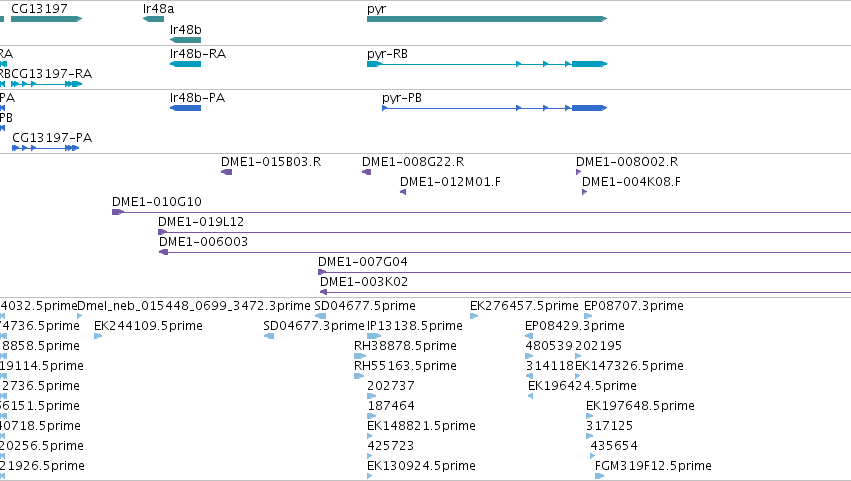Click the 314118 feature label
851x481 pixels.
tap(549, 366)
